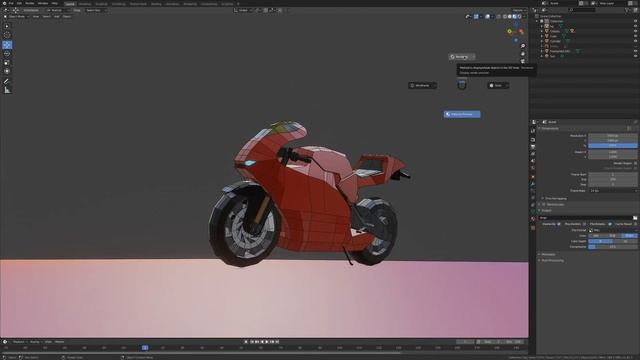Click the resolution percentage slider

(x=613, y=145)
